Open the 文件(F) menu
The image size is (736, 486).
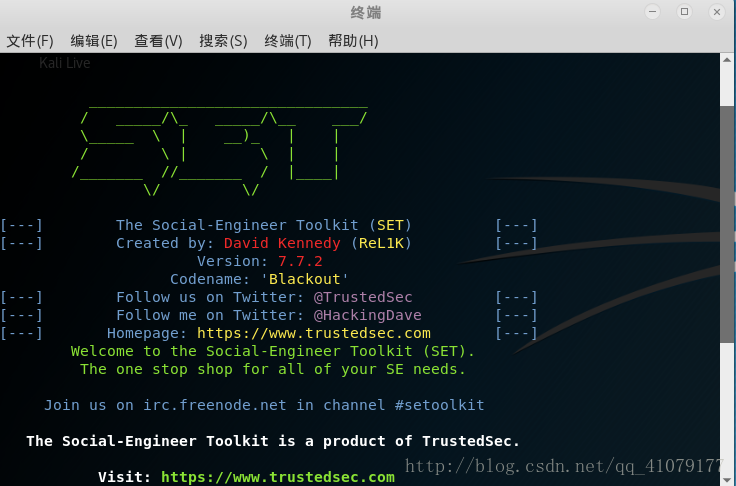(x=30, y=41)
